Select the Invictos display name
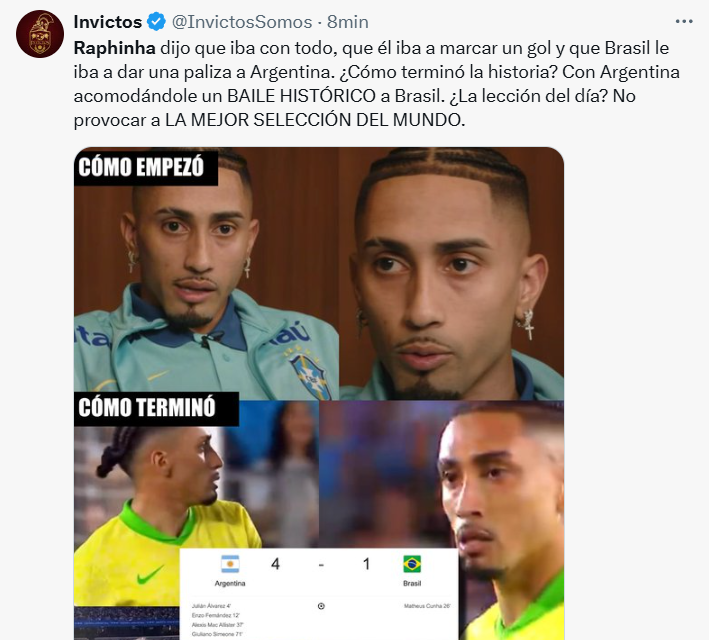The height and width of the screenshot is (640, 709). (108, 22)
